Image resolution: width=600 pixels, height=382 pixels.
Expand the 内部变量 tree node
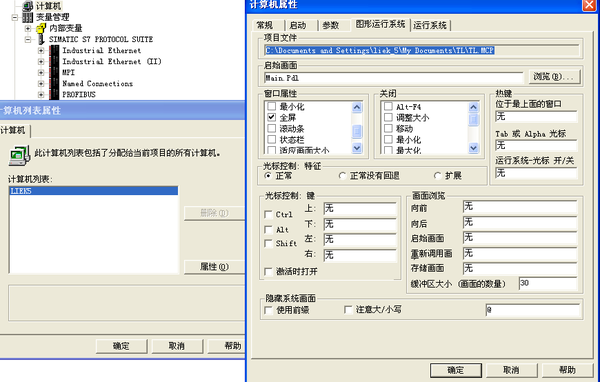tap(28, 28)
